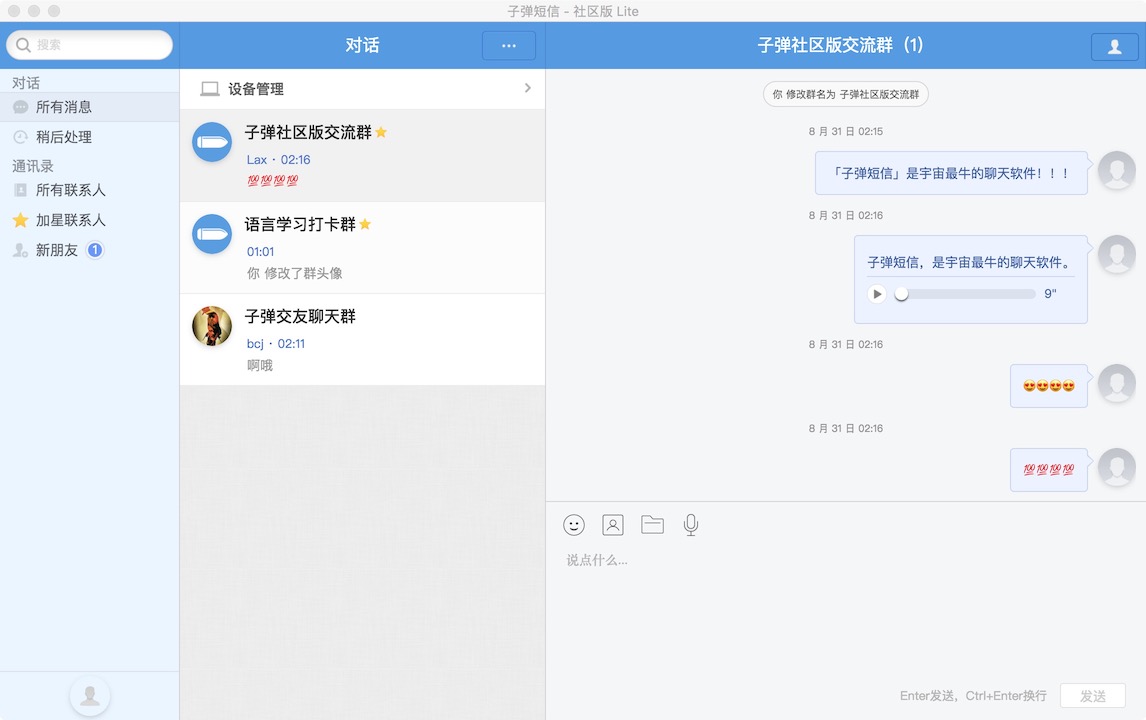1146x720 pixels.
Task: Open the file folder attachment icon
Action: 652,524
